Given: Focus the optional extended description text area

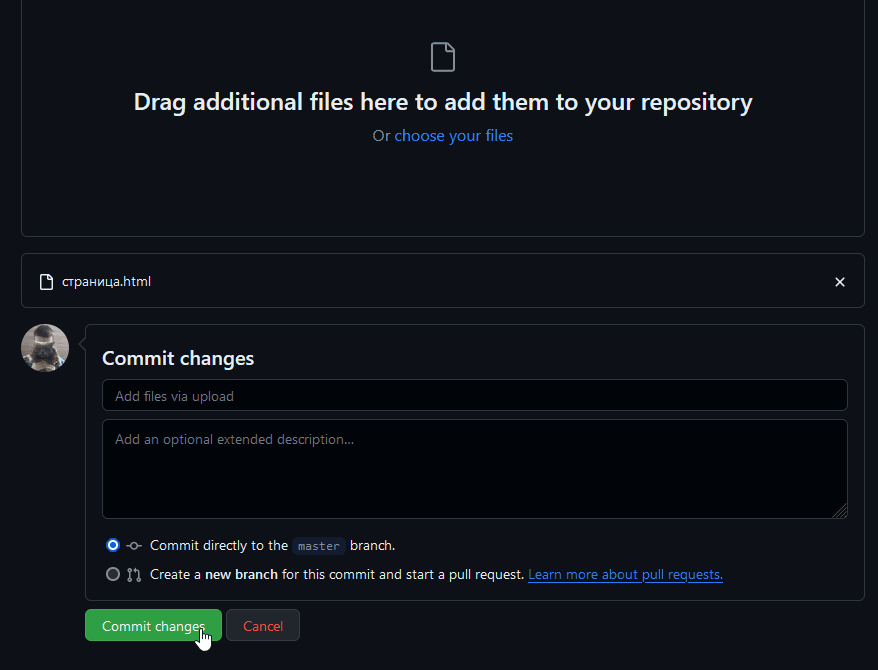Looking at the screenshot, I should pos(474,468).
